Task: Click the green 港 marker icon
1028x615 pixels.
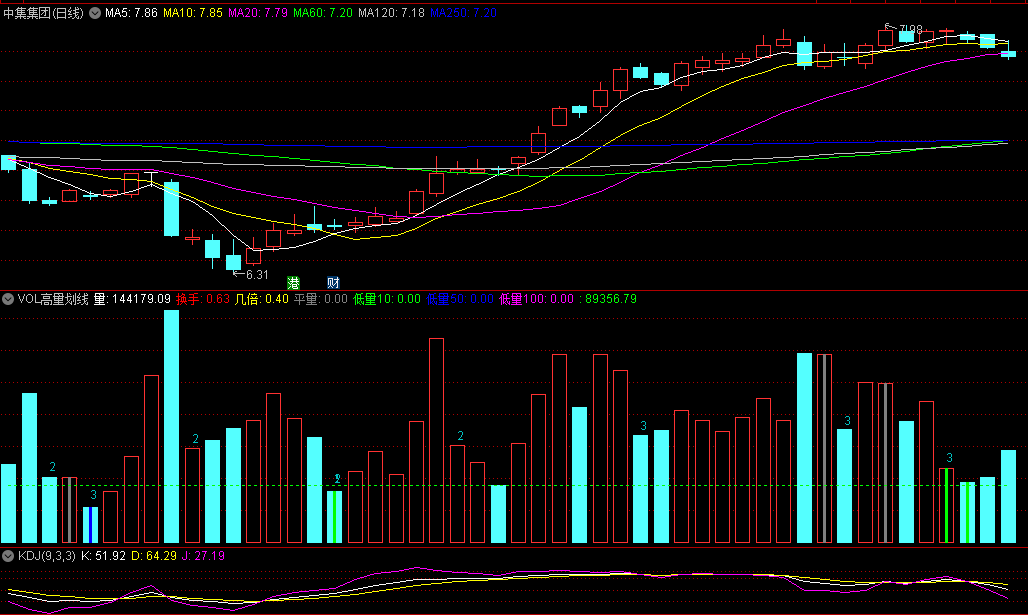Action: 293,283
